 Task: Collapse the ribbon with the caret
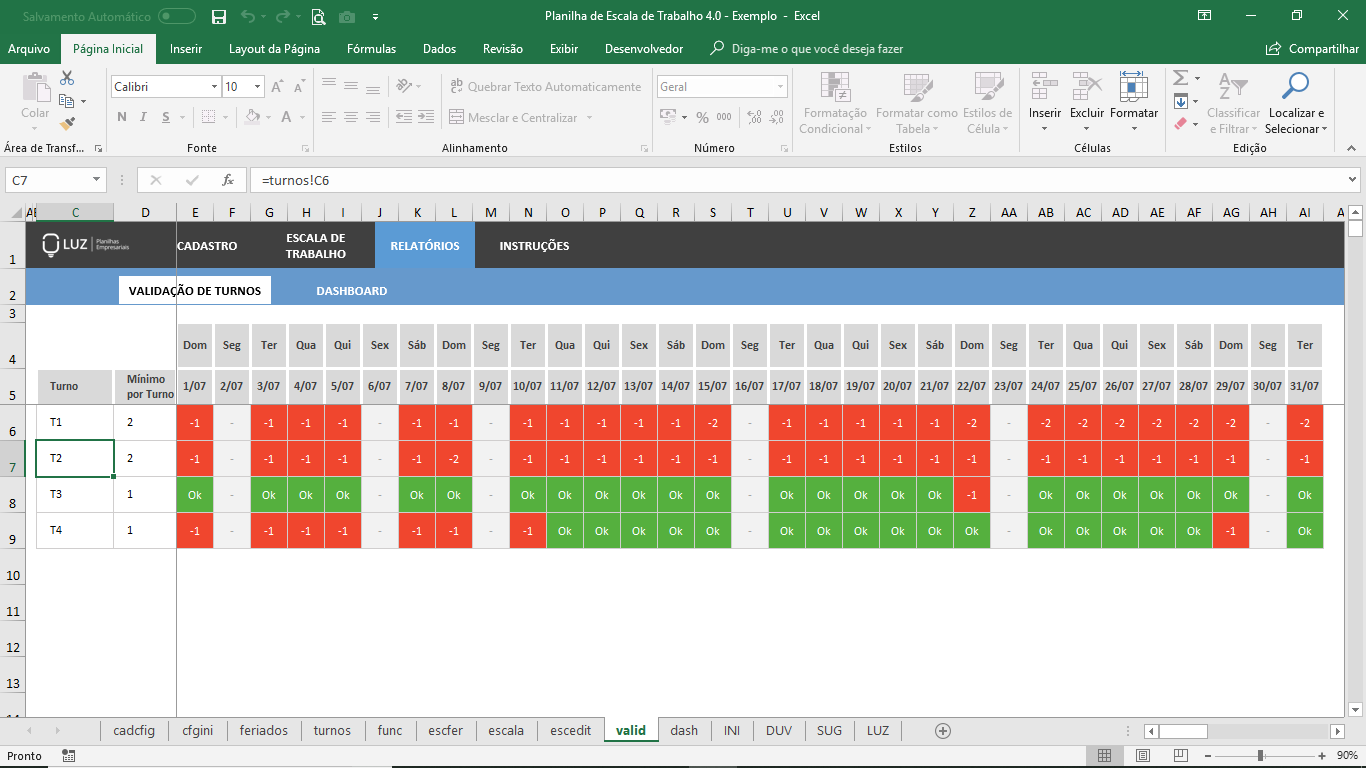click(x=1351, y=148)
